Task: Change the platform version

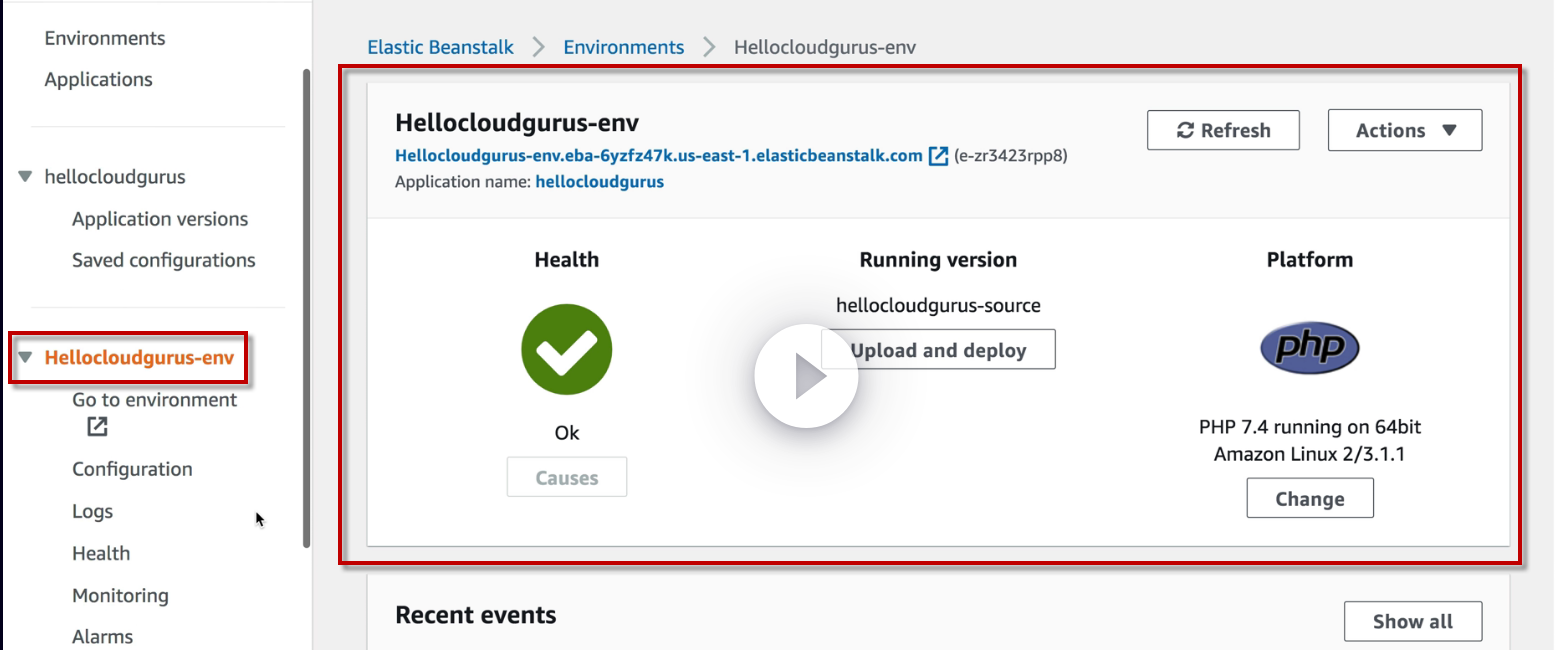Action: click(x=1310, y=499)
